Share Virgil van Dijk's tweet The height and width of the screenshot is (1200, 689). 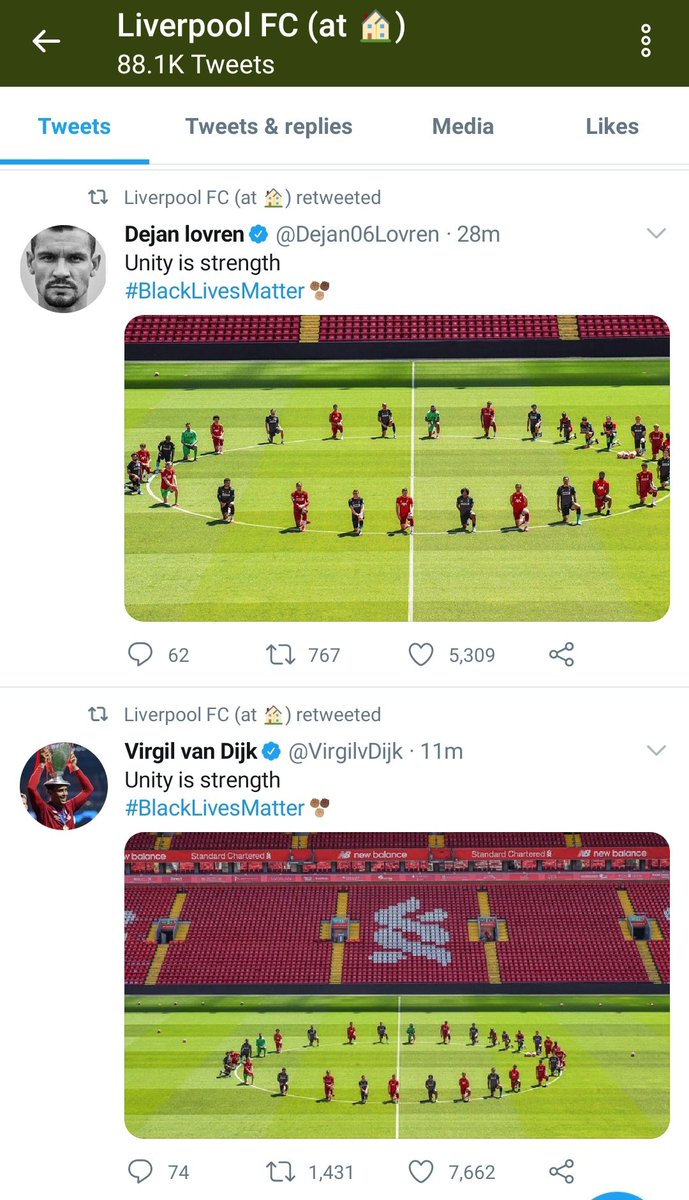click(561, 1172)
